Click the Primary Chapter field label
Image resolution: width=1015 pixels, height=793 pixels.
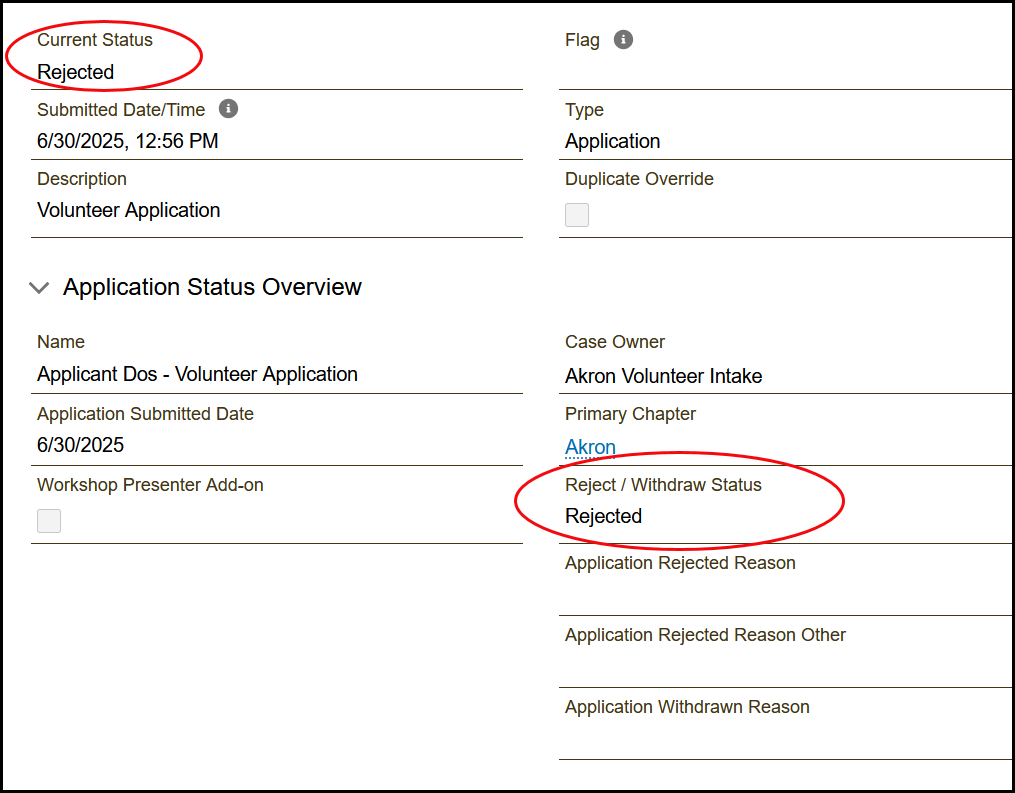pyautogui.click(x=630, y=414)
